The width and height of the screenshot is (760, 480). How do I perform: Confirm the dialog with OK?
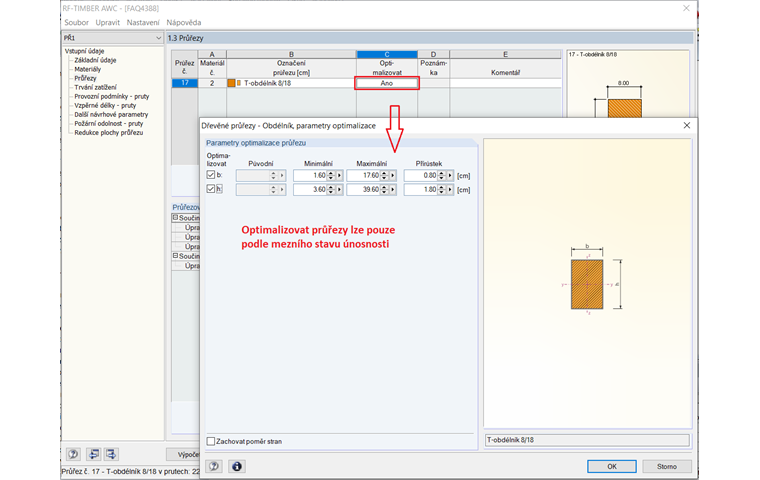(612, 466)
